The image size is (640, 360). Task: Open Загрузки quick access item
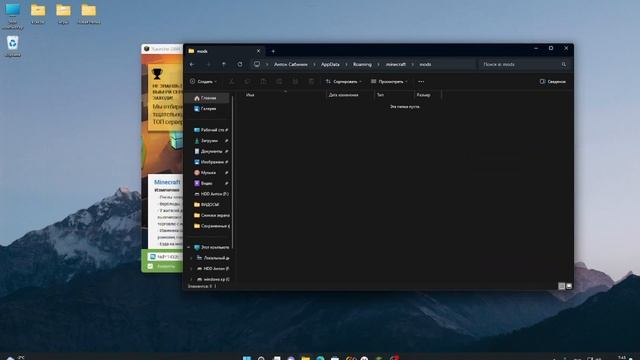point(210,140)
